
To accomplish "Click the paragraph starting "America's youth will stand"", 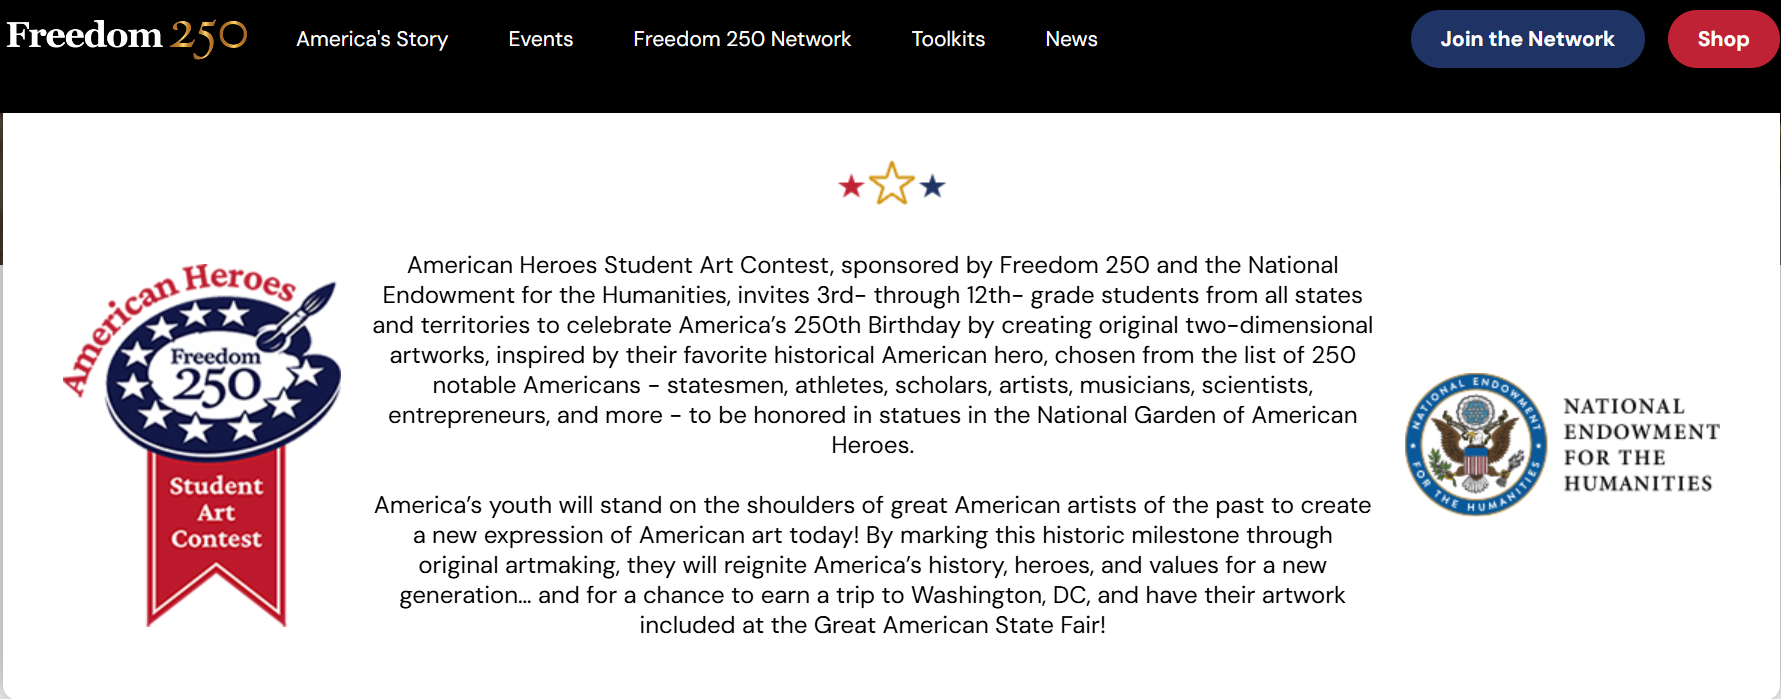I will coord(872,564).
